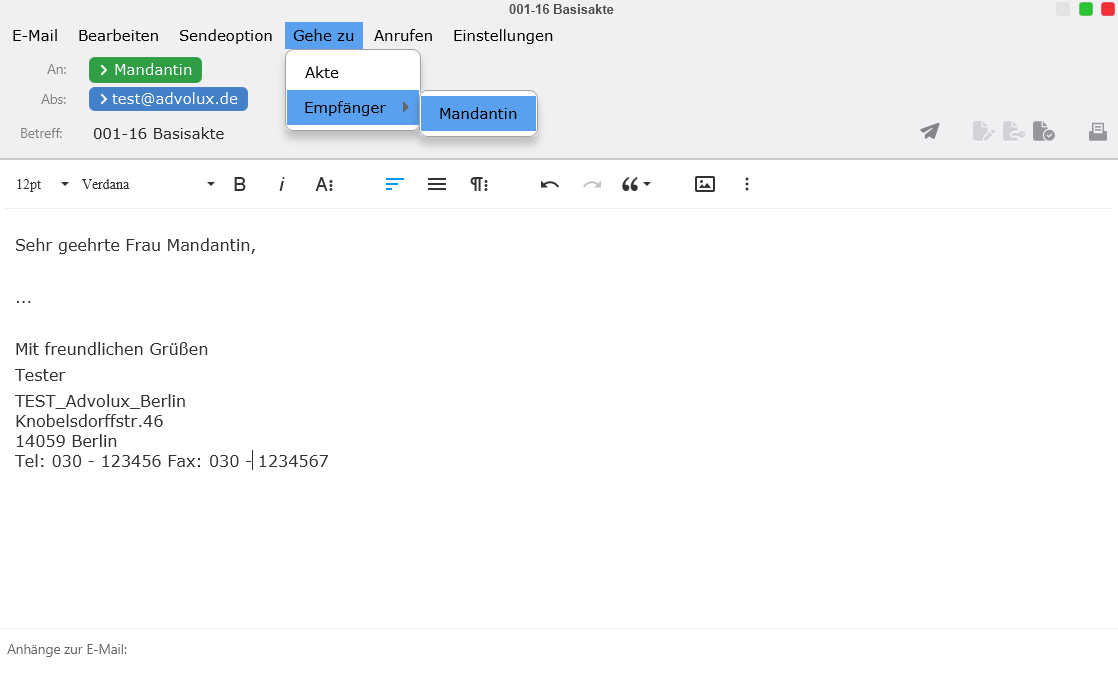Click the document with checkmark icon
Image resolution: width=1118 pixels, height=694 pixels.
pyautogui.click(x=1043, y=131)
